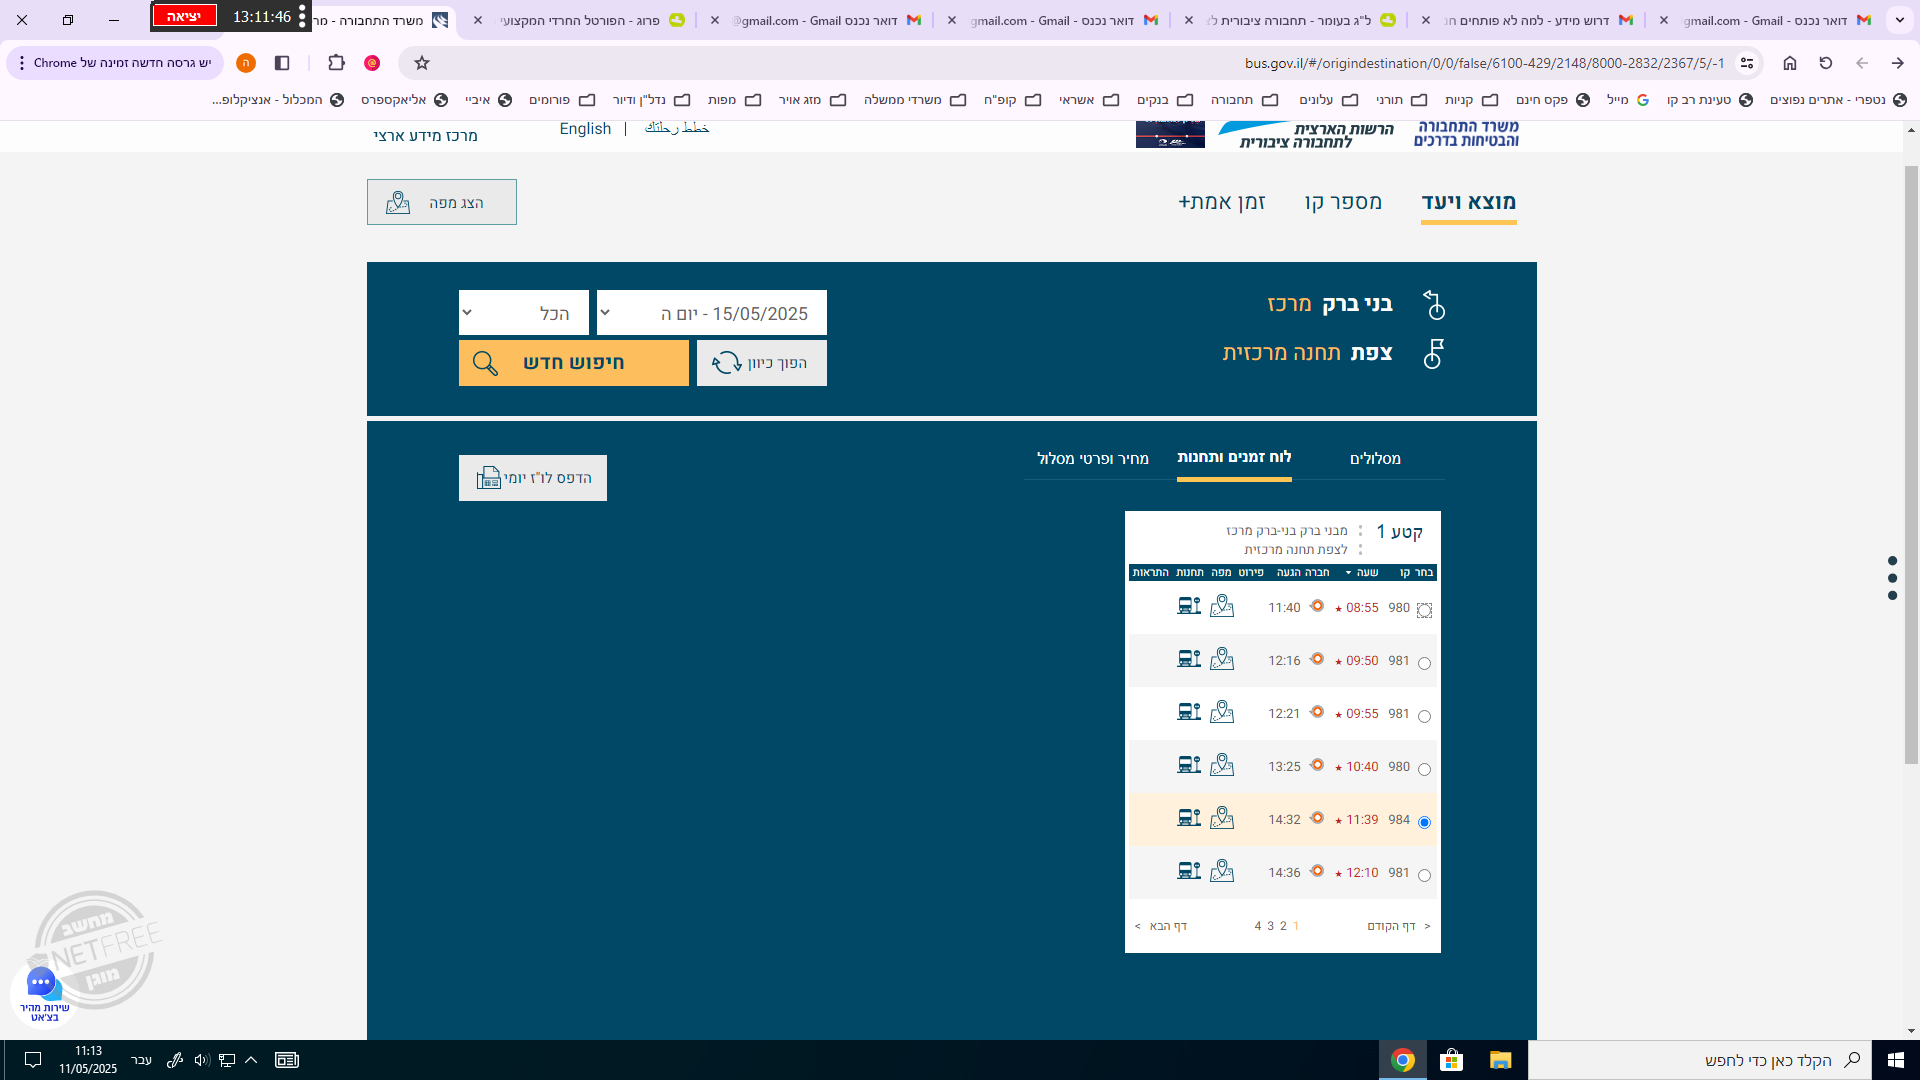Open the הכל filter dropdown

click(523, 313)
